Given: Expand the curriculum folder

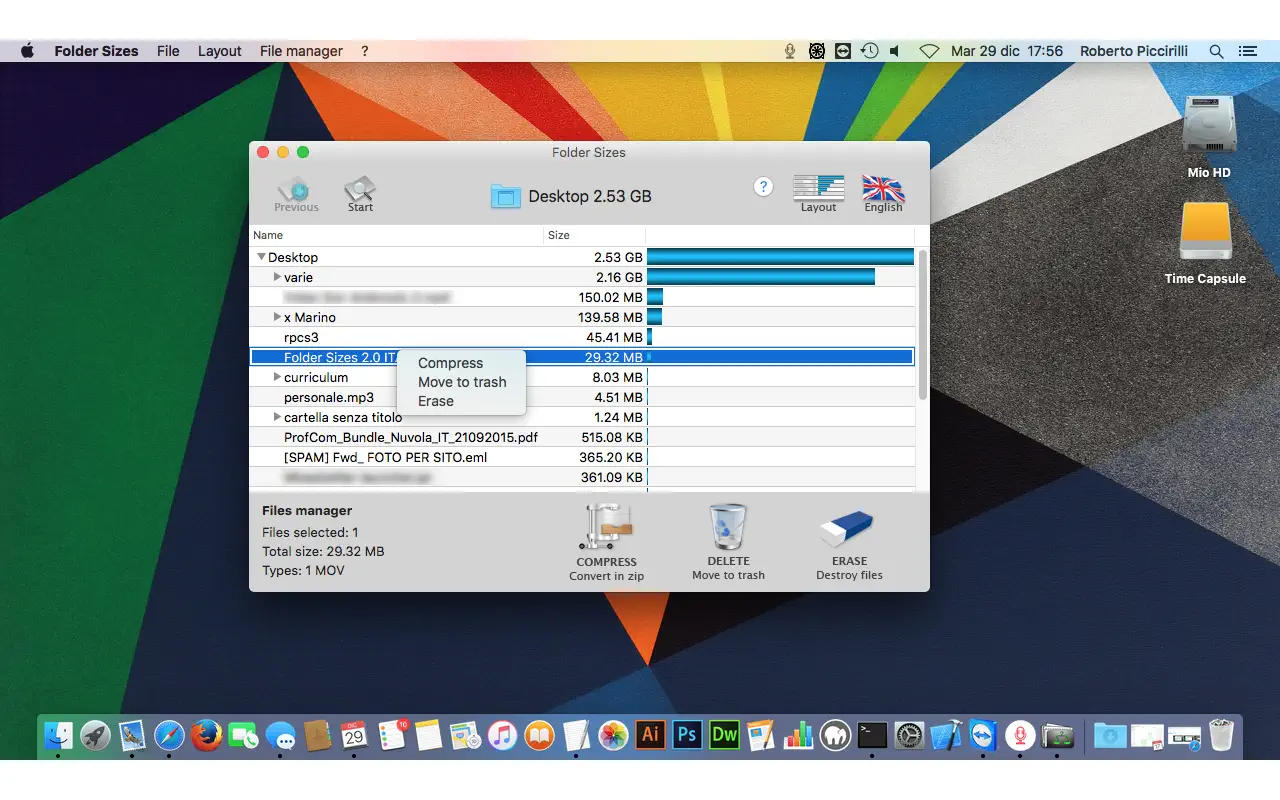Looking at the screenshot, I should 276,377.
